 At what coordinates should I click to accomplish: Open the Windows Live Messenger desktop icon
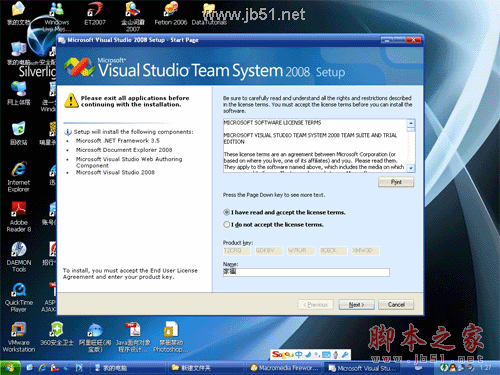coord(57,16)
